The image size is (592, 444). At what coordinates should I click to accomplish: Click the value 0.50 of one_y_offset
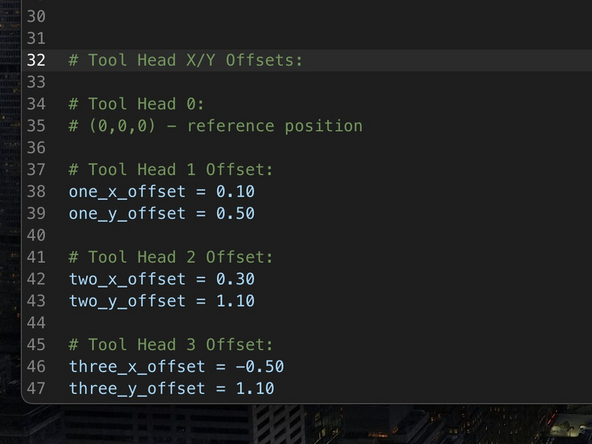click(236, 213)
